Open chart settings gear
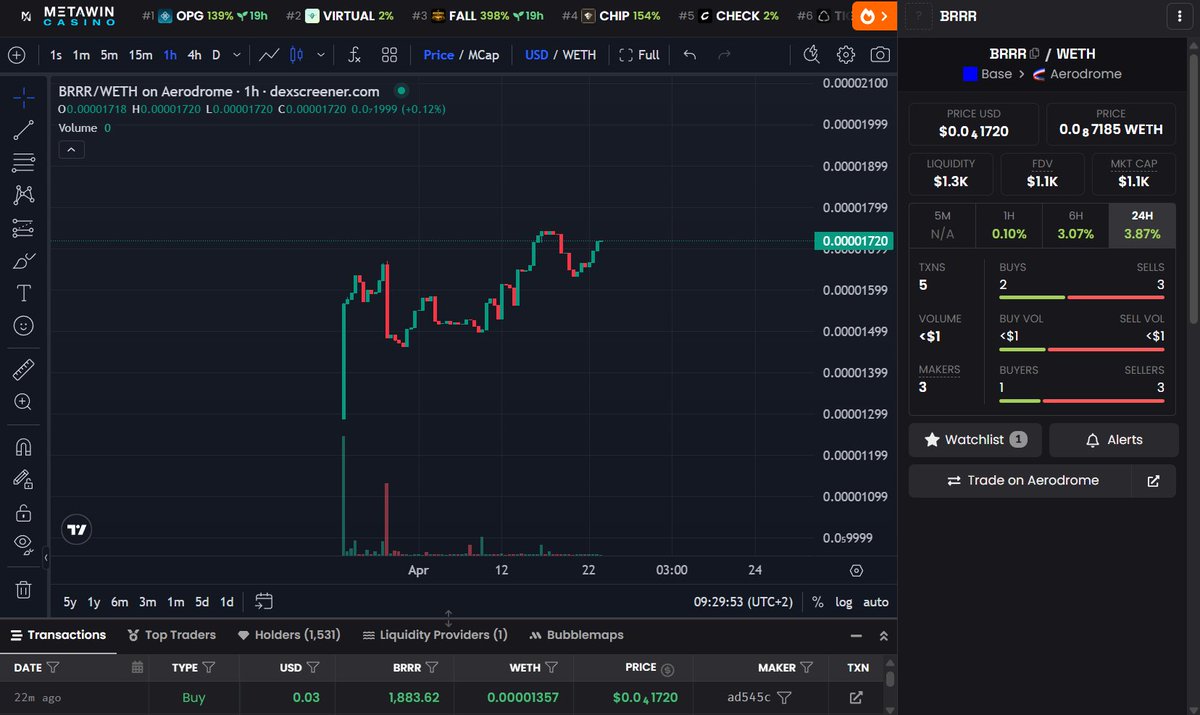 pos(846,55)
